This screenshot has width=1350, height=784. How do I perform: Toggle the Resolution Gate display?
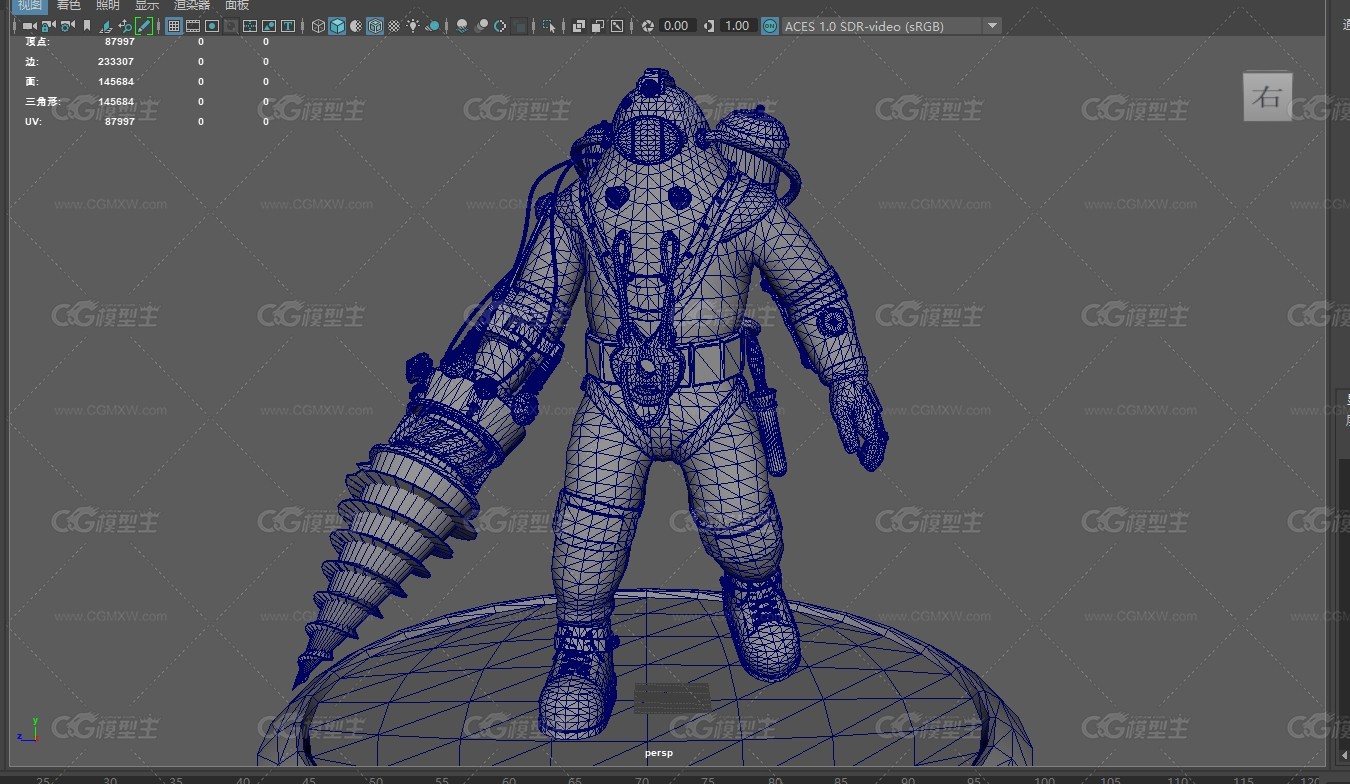tap(212, 26)
